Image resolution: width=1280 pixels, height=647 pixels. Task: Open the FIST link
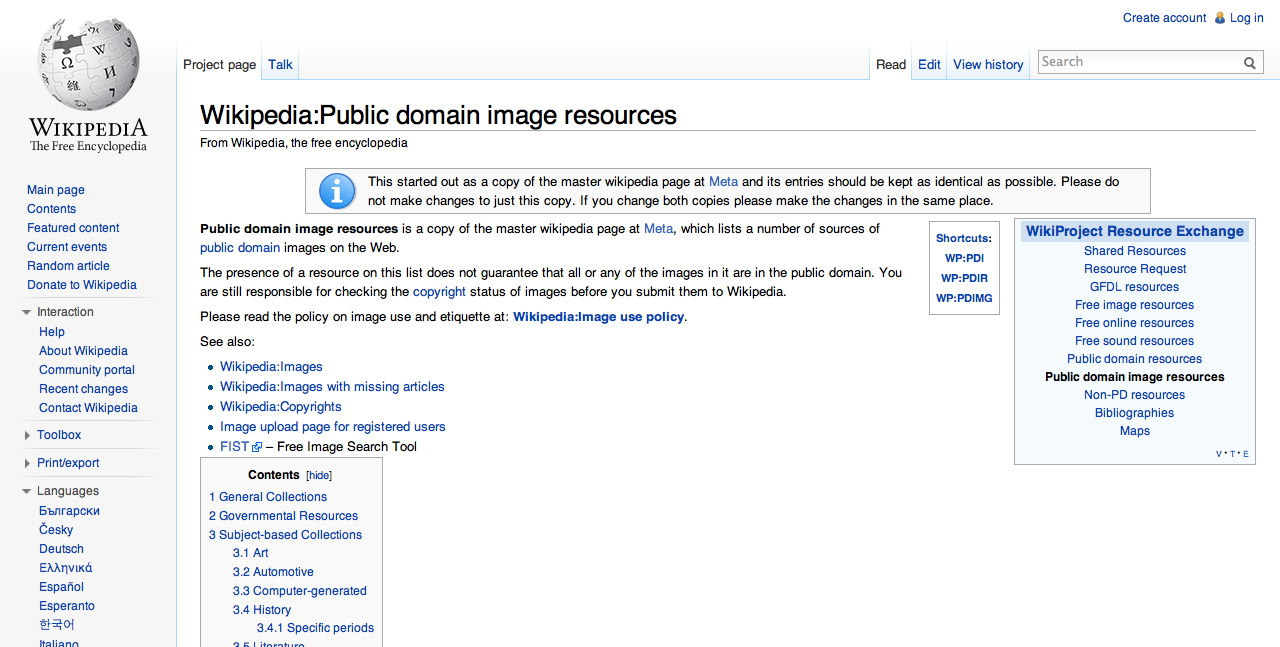[x=234, y=447]
